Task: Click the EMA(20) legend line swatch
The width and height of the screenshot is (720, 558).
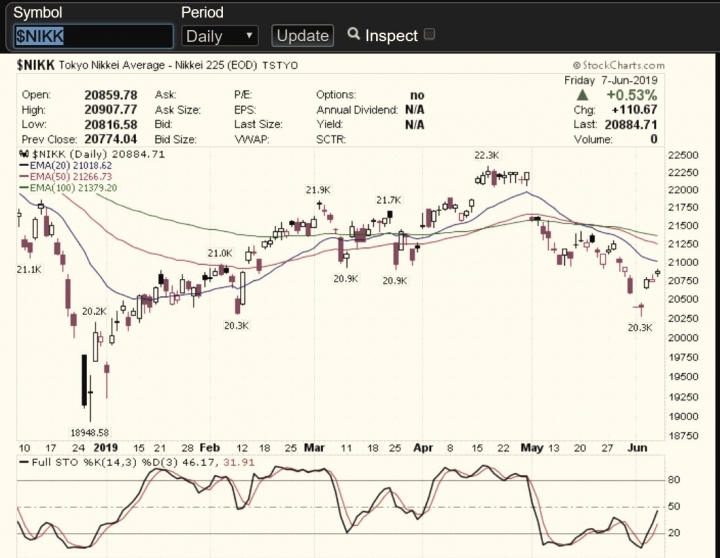Action: tap(24, 166)
